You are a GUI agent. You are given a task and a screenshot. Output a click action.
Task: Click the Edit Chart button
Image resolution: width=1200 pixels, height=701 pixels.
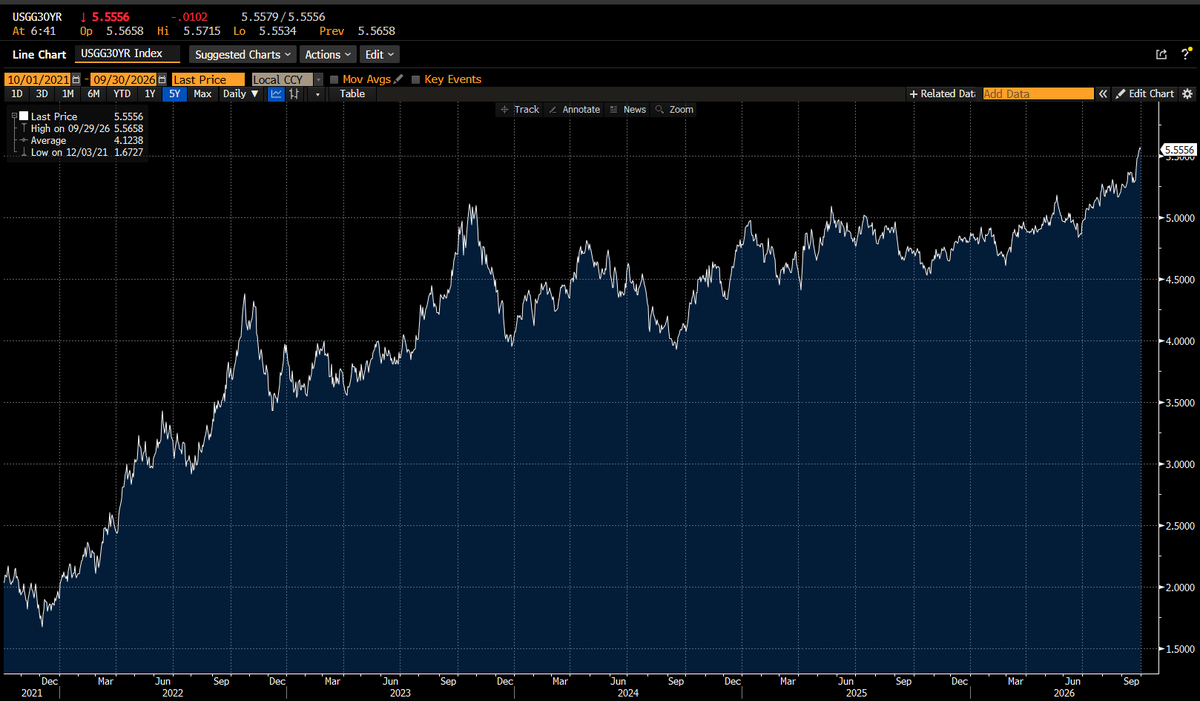(1145, 93)
